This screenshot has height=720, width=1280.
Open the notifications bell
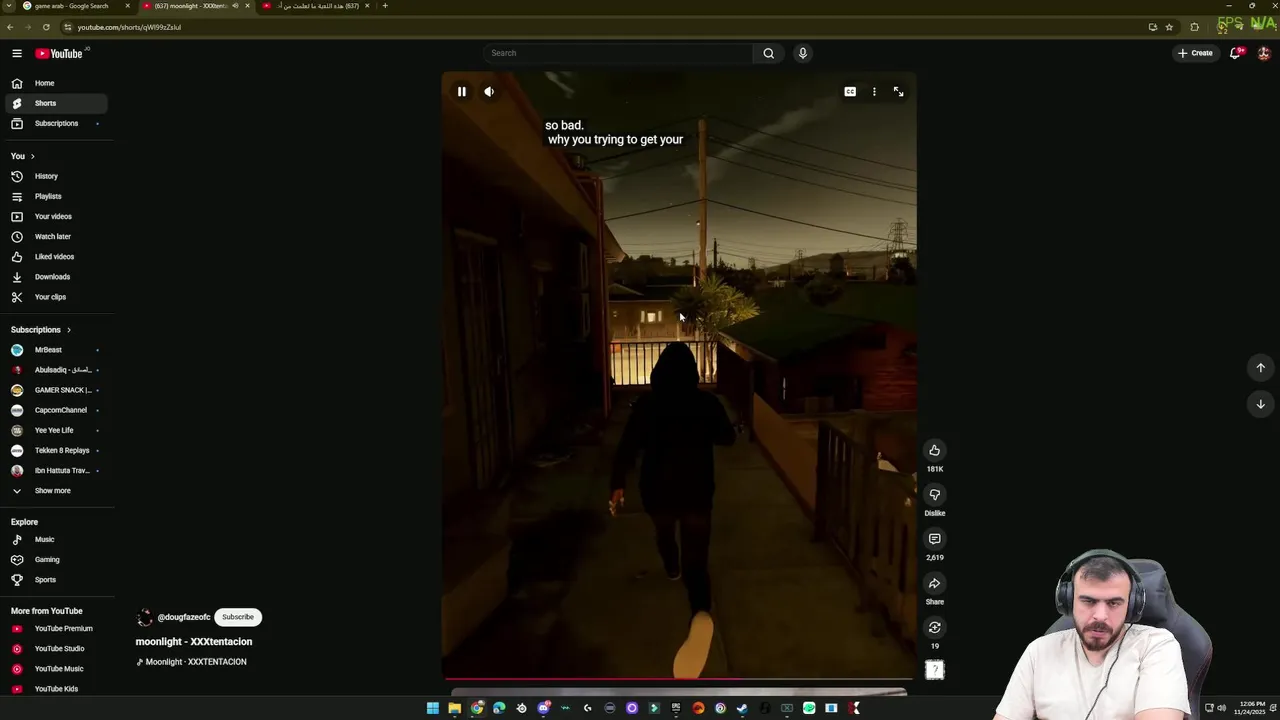tap(1235, 53)
